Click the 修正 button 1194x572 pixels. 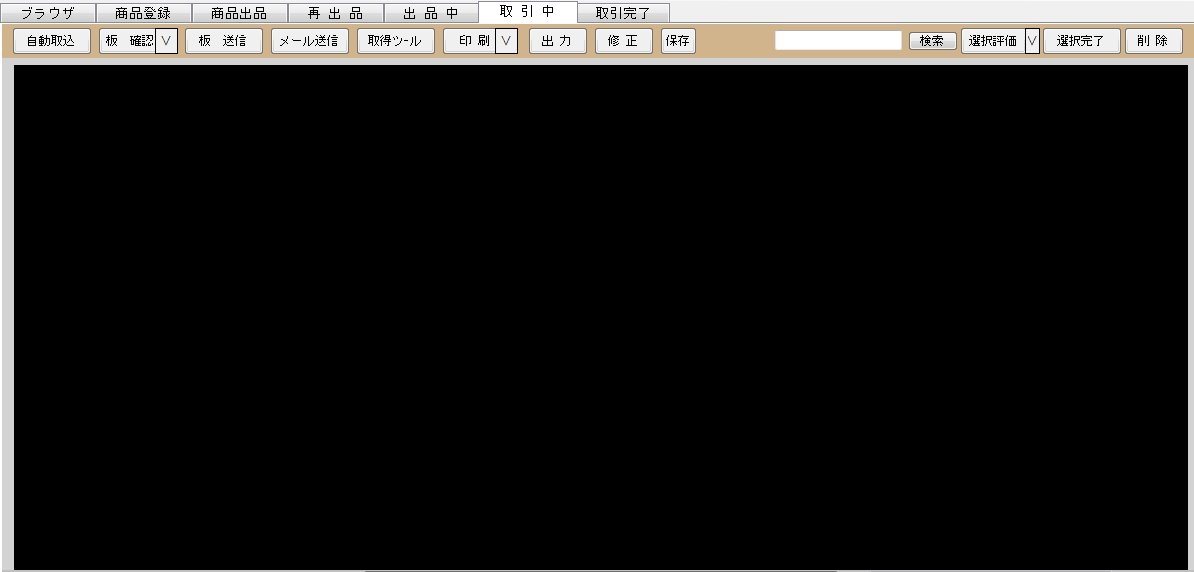click(624, 41)
